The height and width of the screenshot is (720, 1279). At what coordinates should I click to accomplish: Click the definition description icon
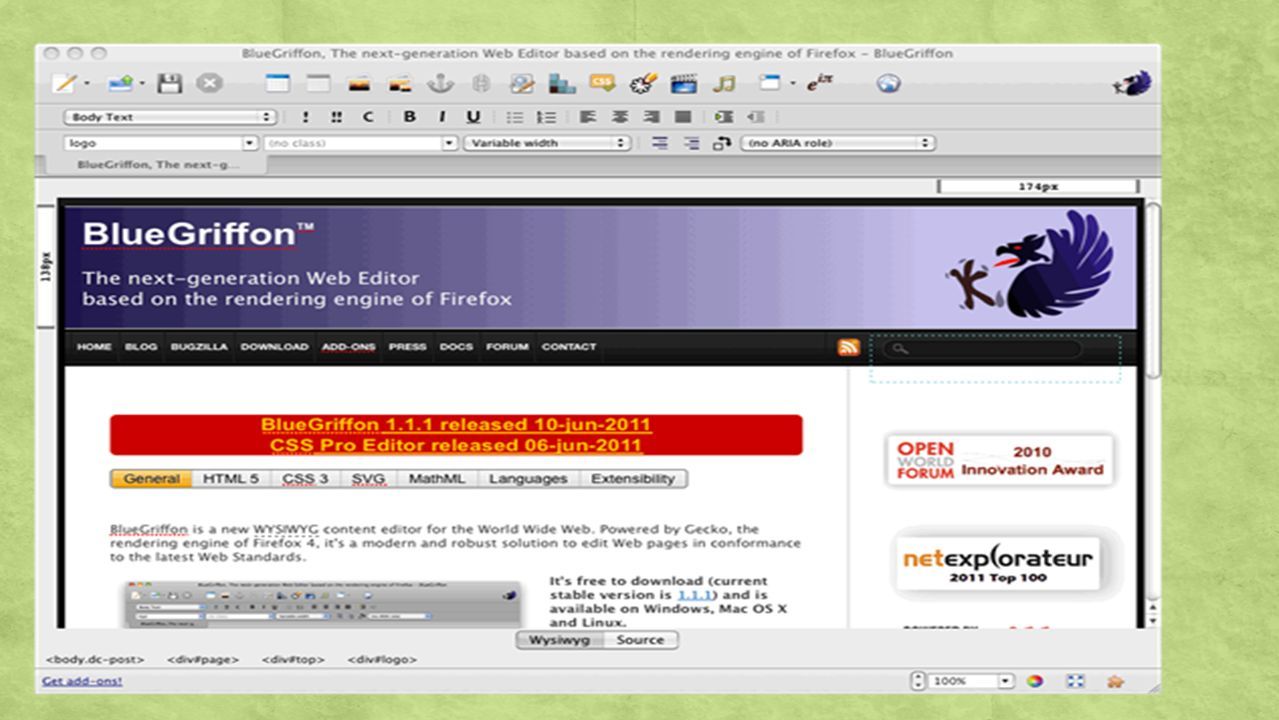[691, 143]
